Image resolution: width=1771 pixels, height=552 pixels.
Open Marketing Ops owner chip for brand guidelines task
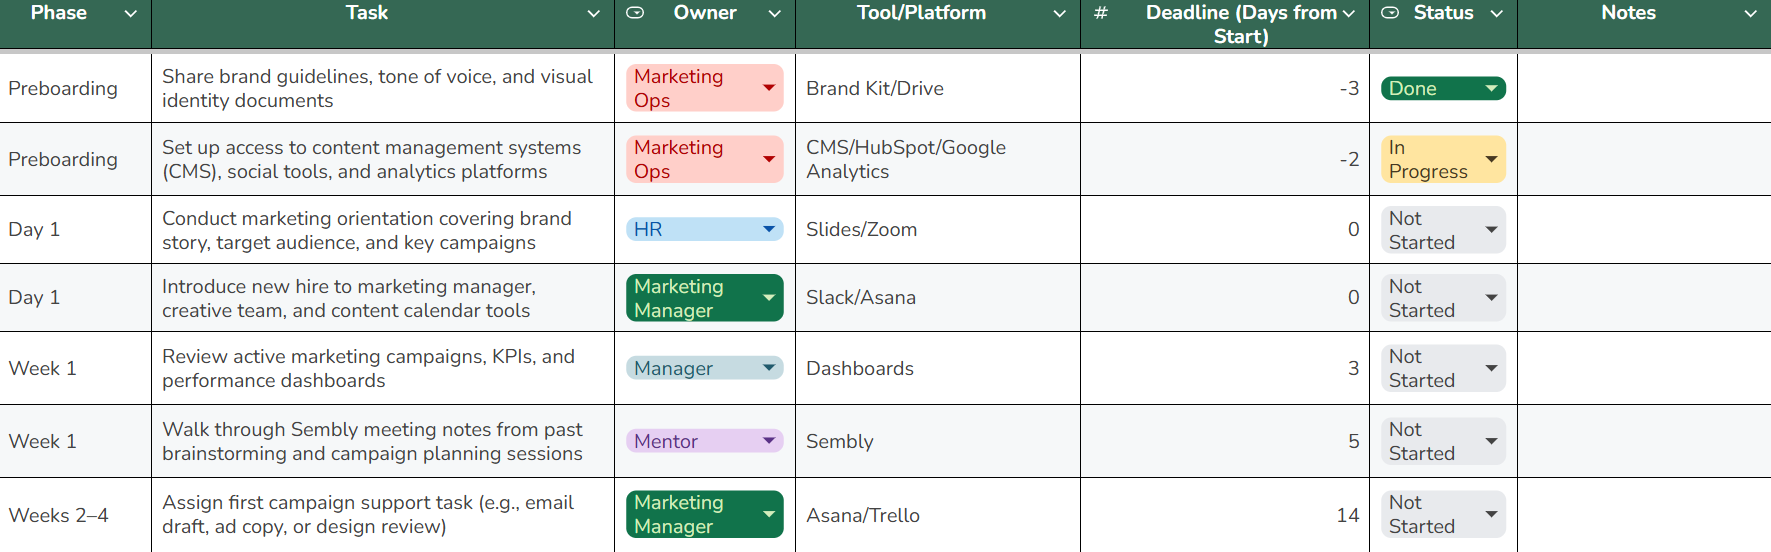(x=704, y=88)
